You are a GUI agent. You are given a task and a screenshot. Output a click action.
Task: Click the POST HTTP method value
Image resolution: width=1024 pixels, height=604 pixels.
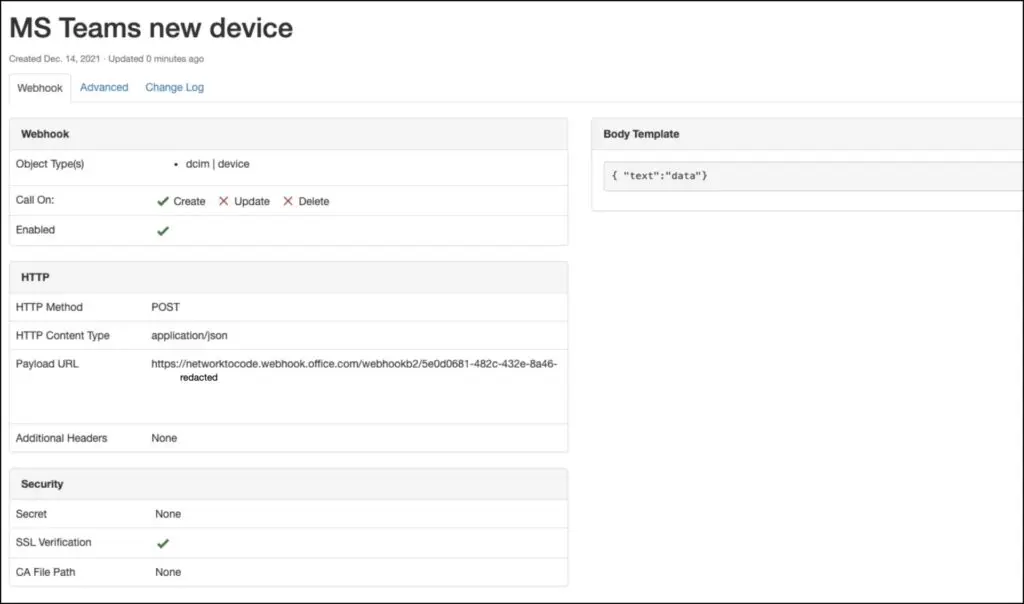pos(165,307)
